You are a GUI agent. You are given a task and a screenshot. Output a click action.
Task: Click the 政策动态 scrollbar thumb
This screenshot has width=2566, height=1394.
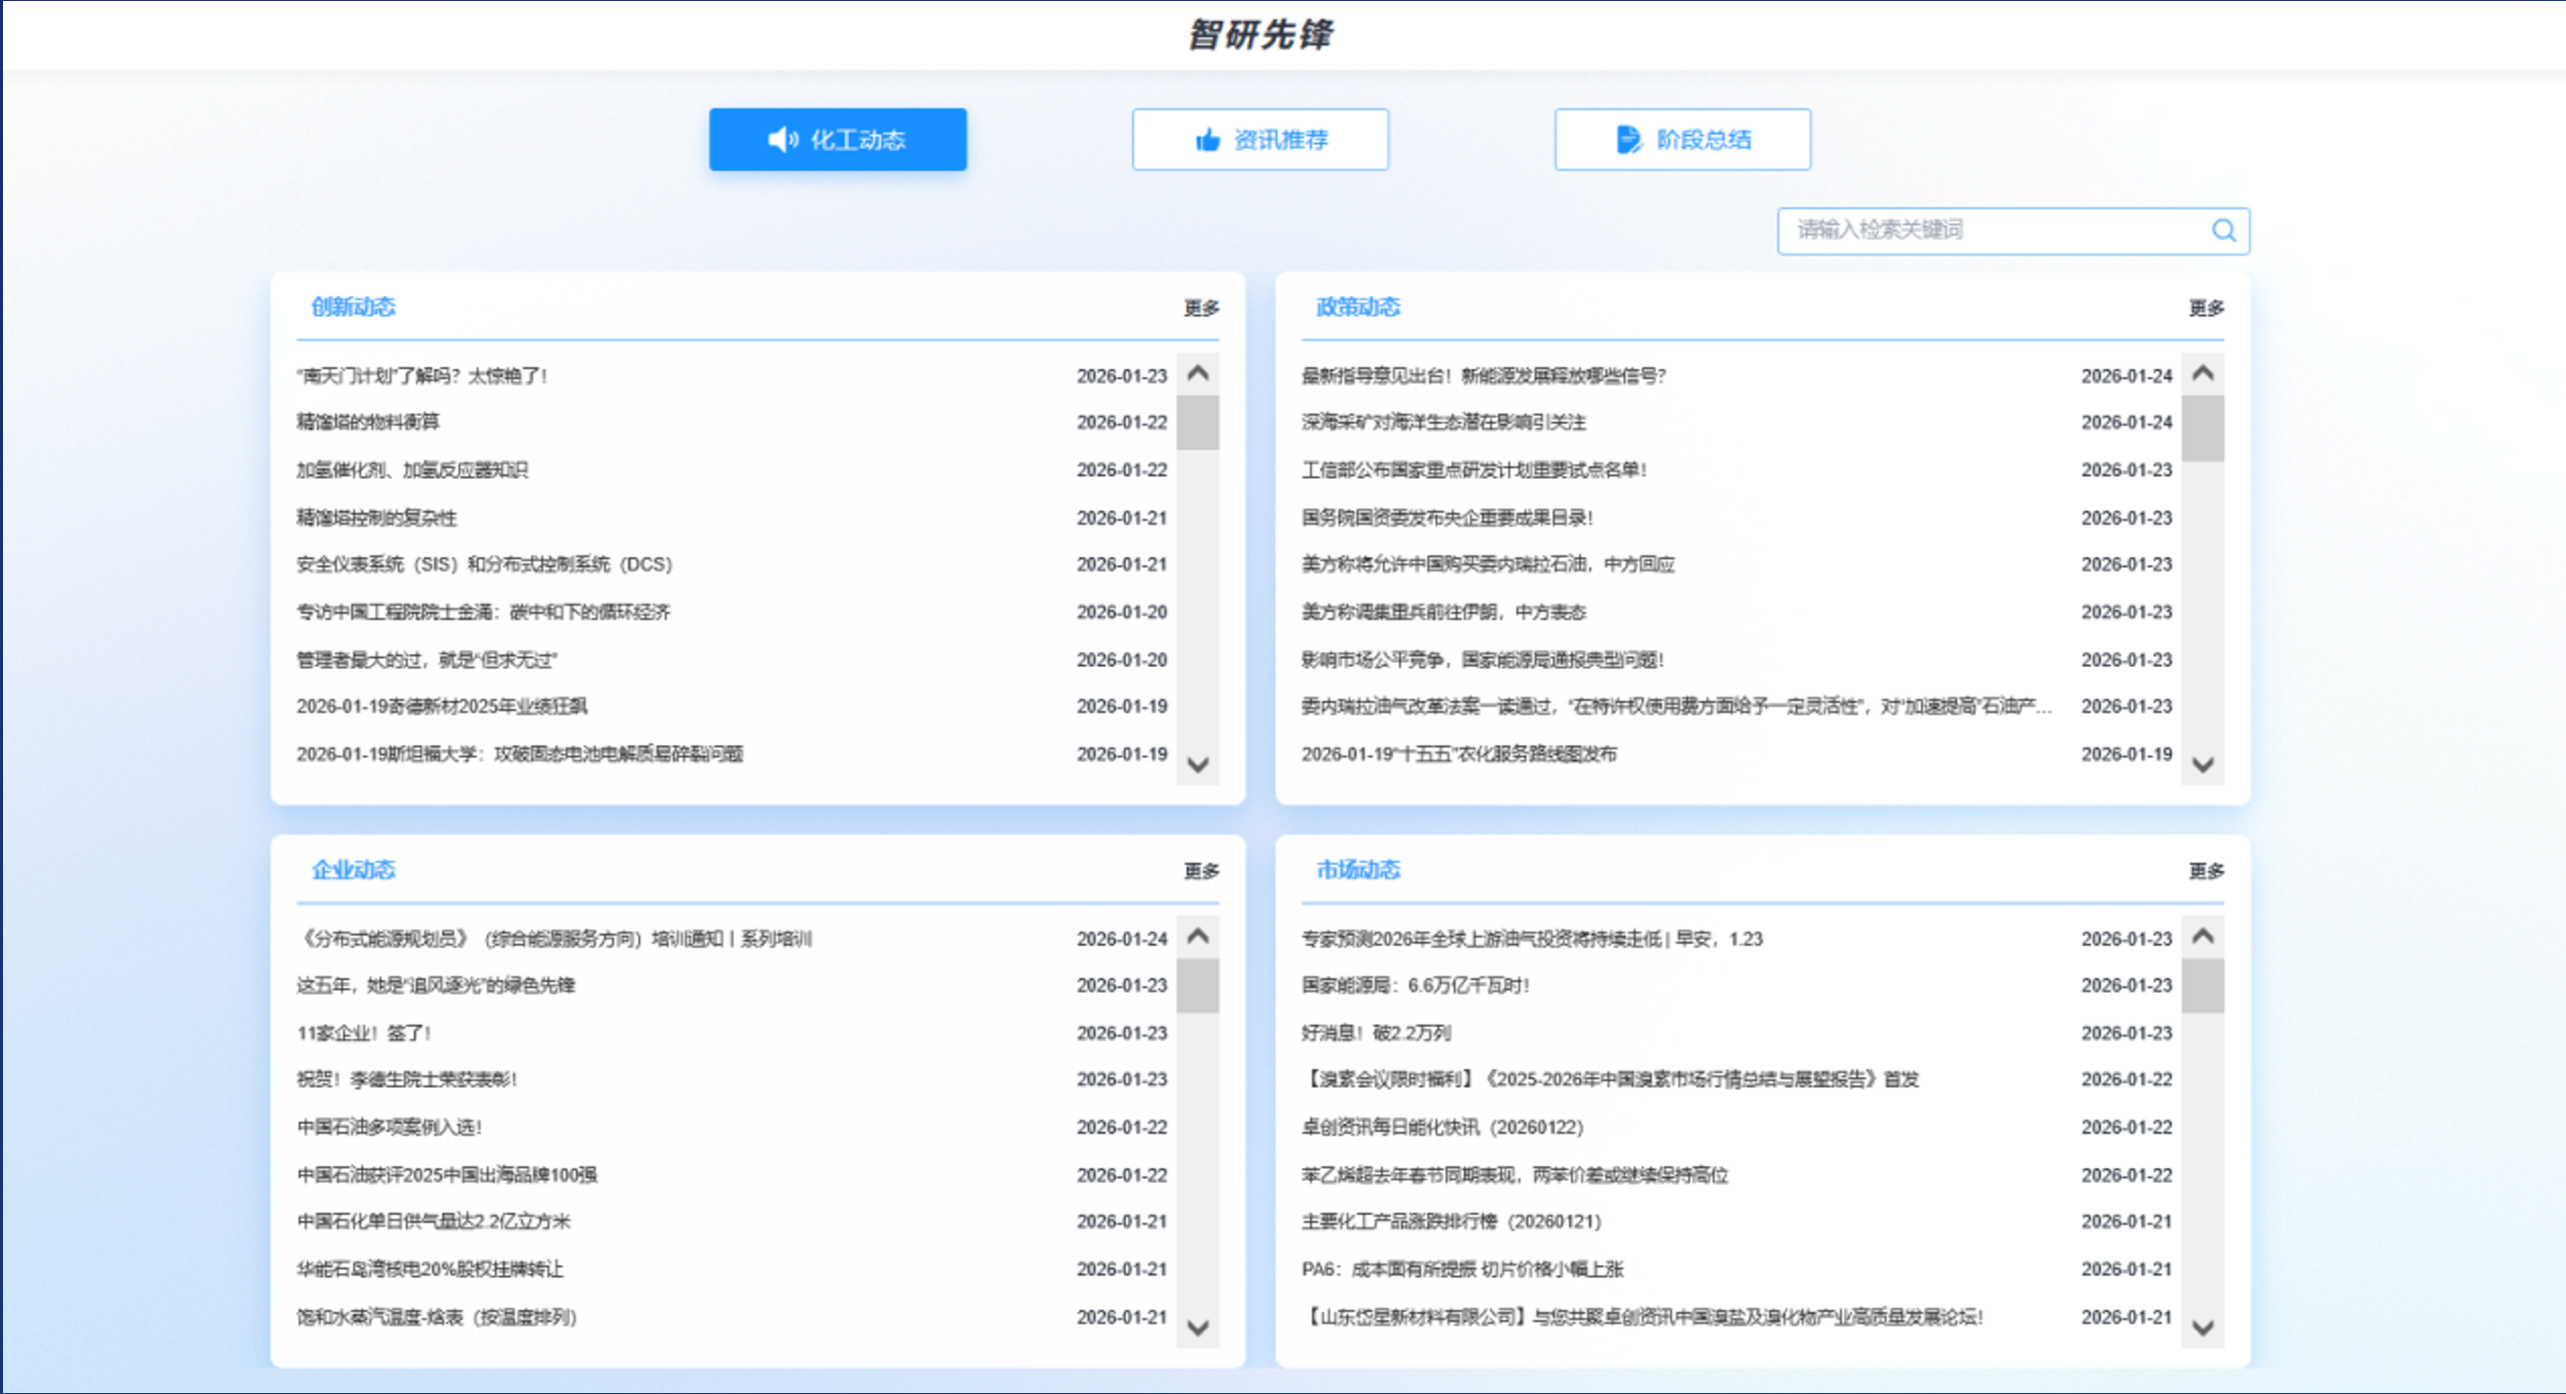point(2203,428)
